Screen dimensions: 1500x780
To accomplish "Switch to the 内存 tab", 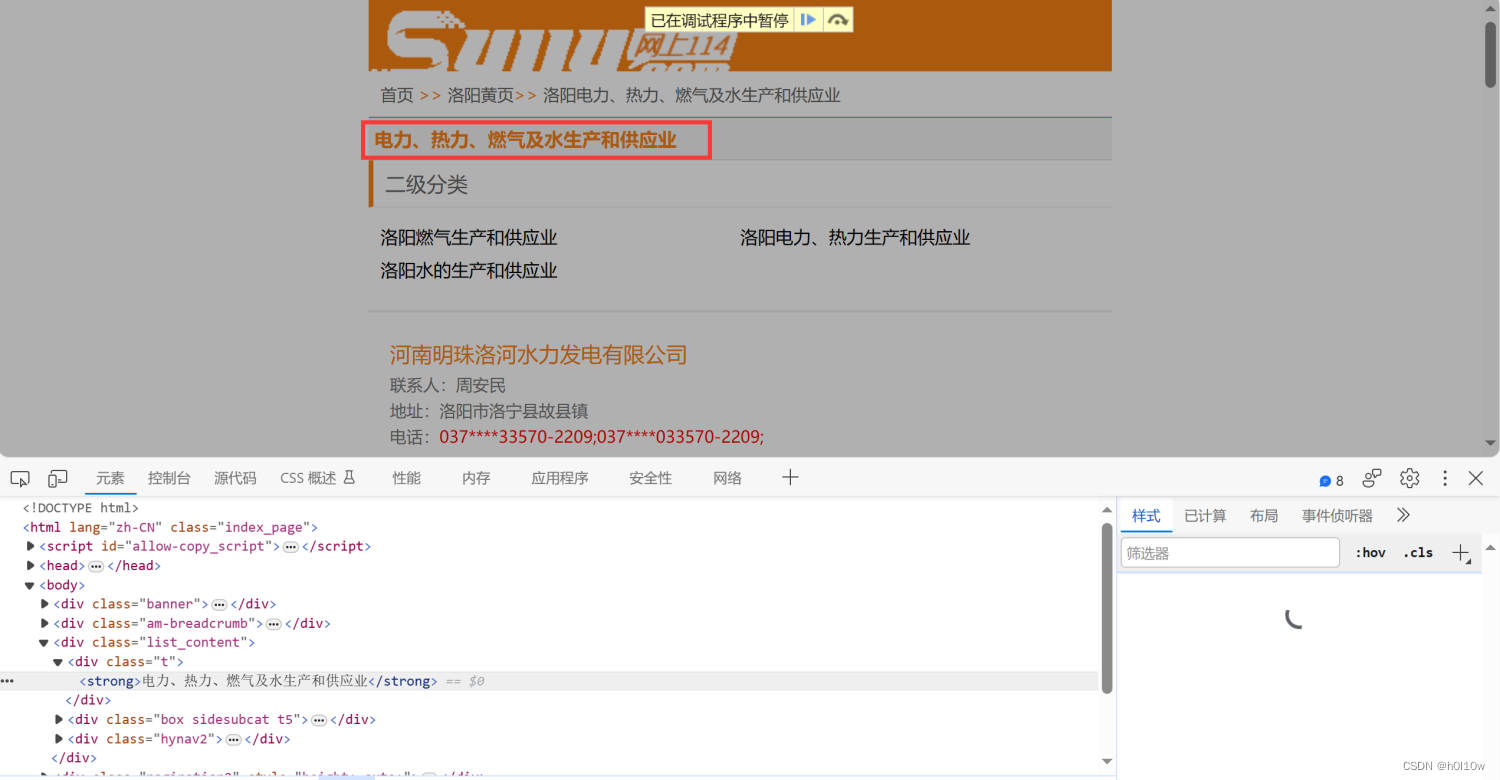I will point(476,478).
